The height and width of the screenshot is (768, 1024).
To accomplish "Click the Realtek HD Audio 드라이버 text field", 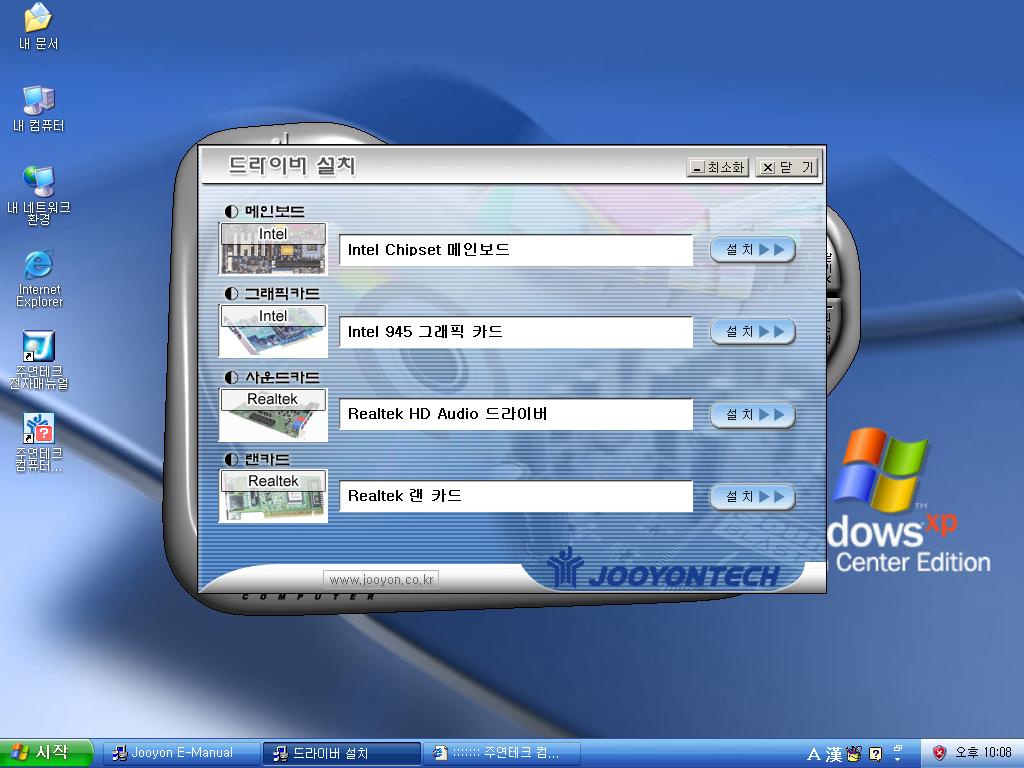I will [x=516, y=415].
